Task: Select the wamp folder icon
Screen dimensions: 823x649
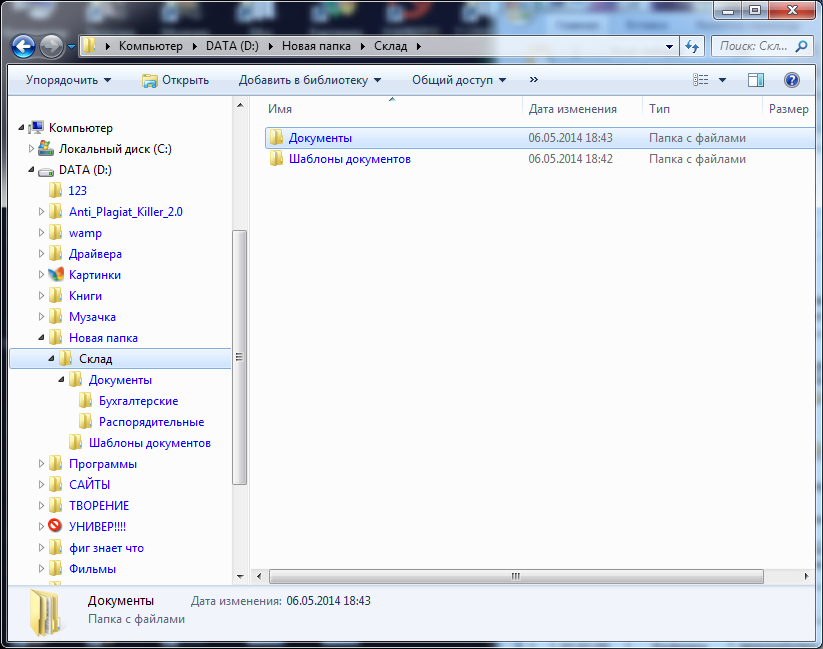Action: pyautogui.click(x=56, y=233)
